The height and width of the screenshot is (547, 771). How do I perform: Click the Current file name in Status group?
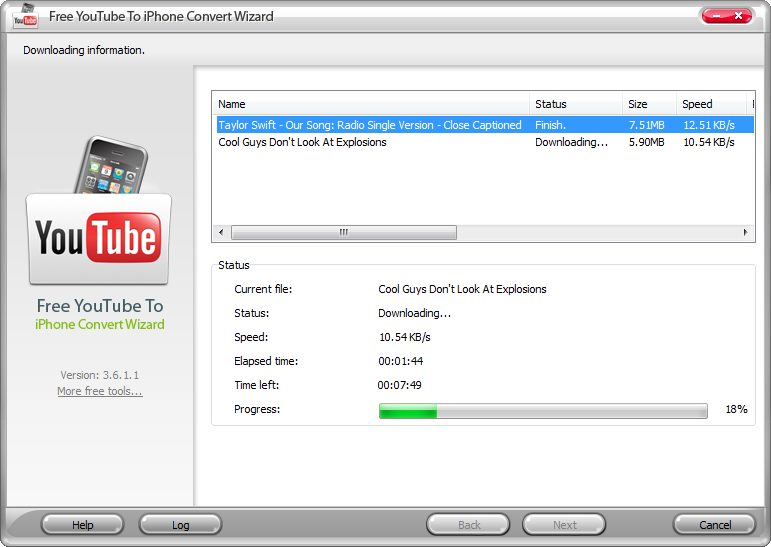(x=462, y=289)
